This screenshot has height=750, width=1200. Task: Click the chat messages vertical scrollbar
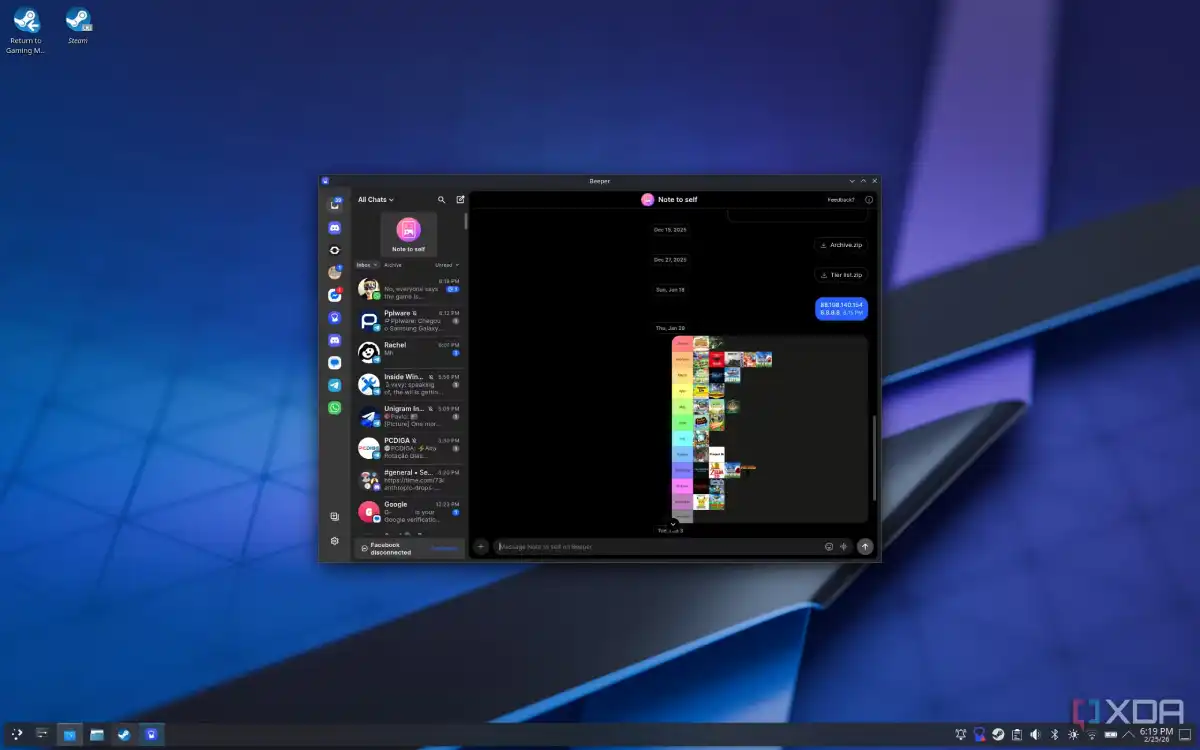tap(874, 457)
